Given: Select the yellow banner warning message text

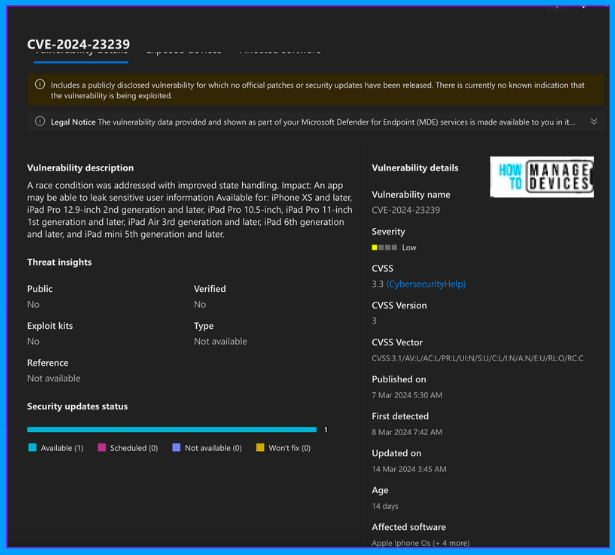Looking at the screenshot, I should pyautogui.click(x=317, y=90).
